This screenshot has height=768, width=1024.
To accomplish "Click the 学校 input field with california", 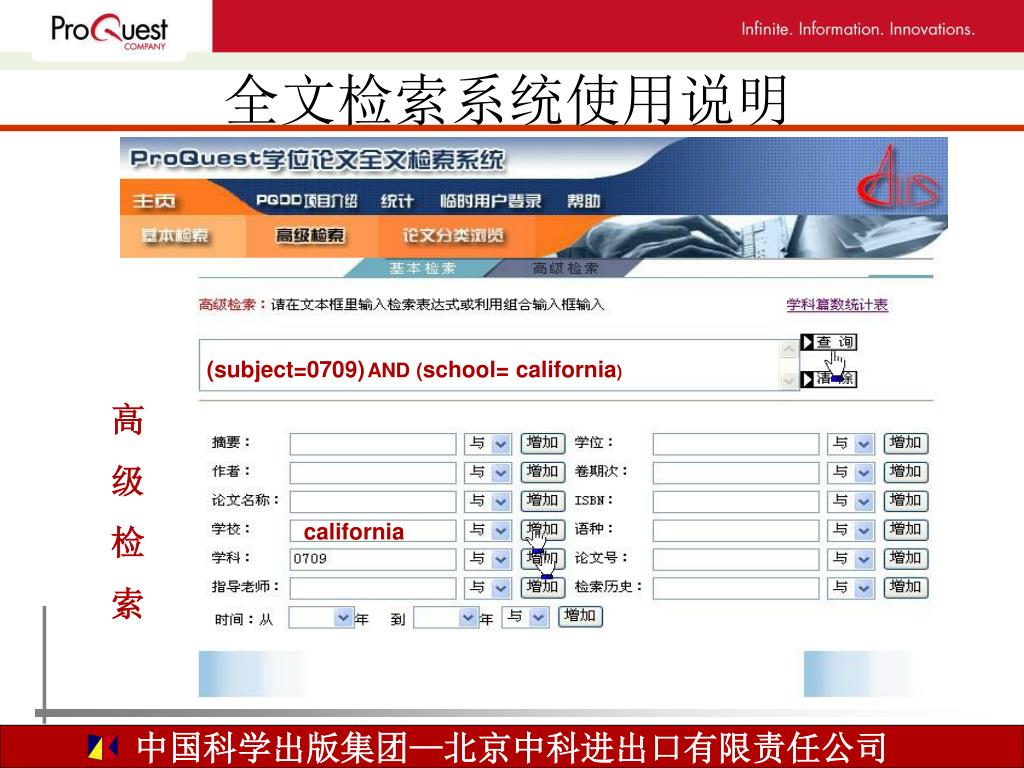I will click(373, 530).
